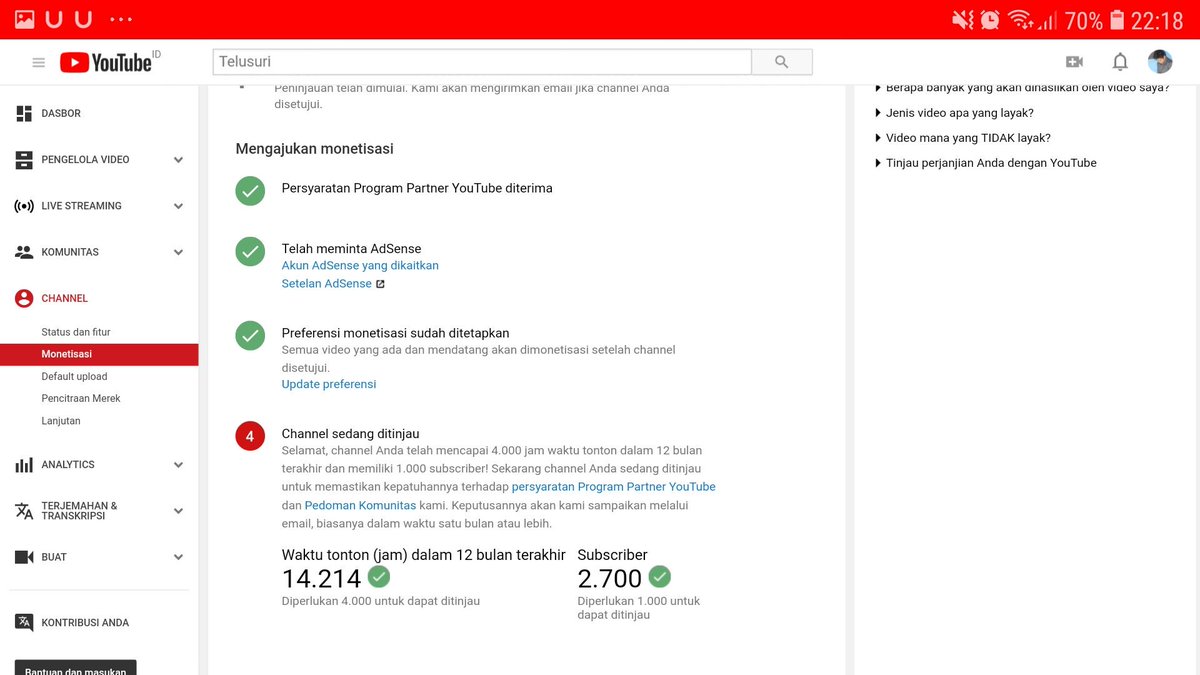The width and height of the screenshot is (1200, 675).
Task: Open Lanjutan menu item
Action: [x=61, y=421]
